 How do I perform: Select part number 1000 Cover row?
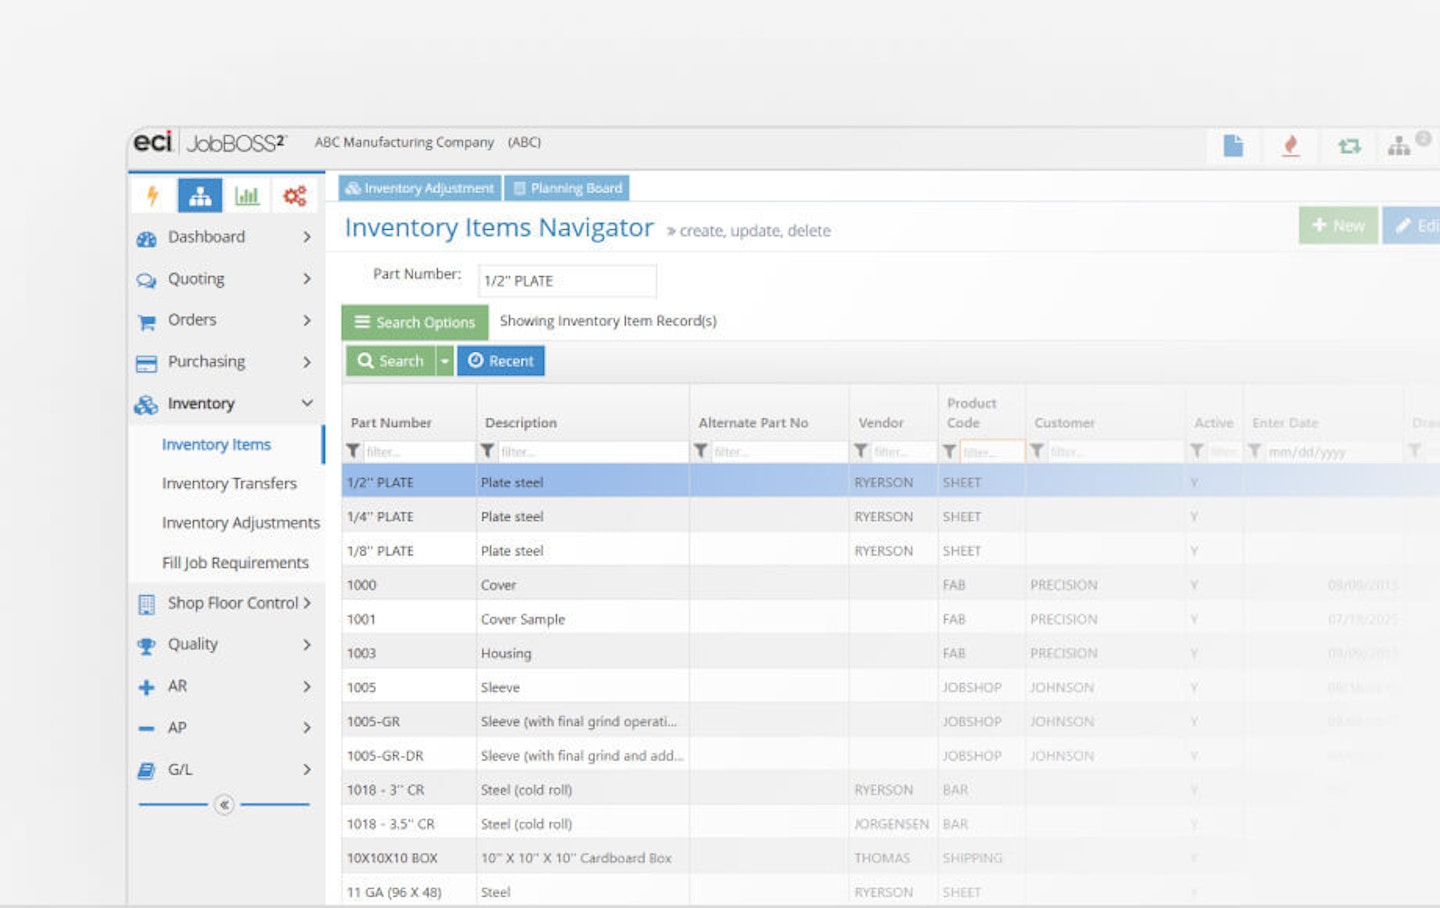890,585
